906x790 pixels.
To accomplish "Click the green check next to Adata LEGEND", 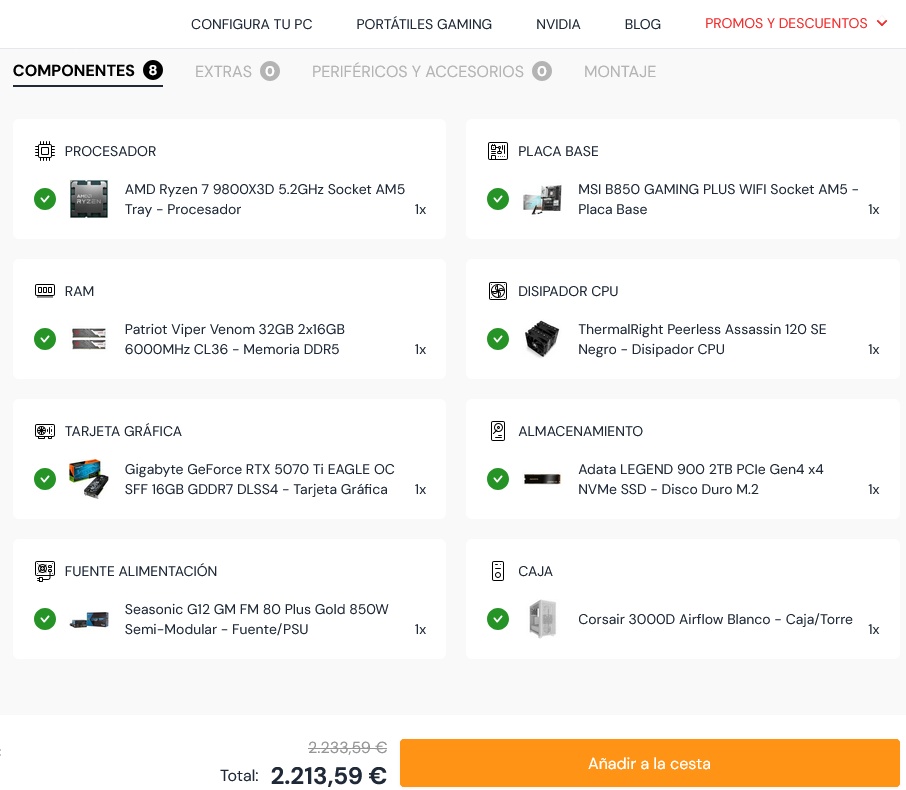I will click(x=498, y=479).
